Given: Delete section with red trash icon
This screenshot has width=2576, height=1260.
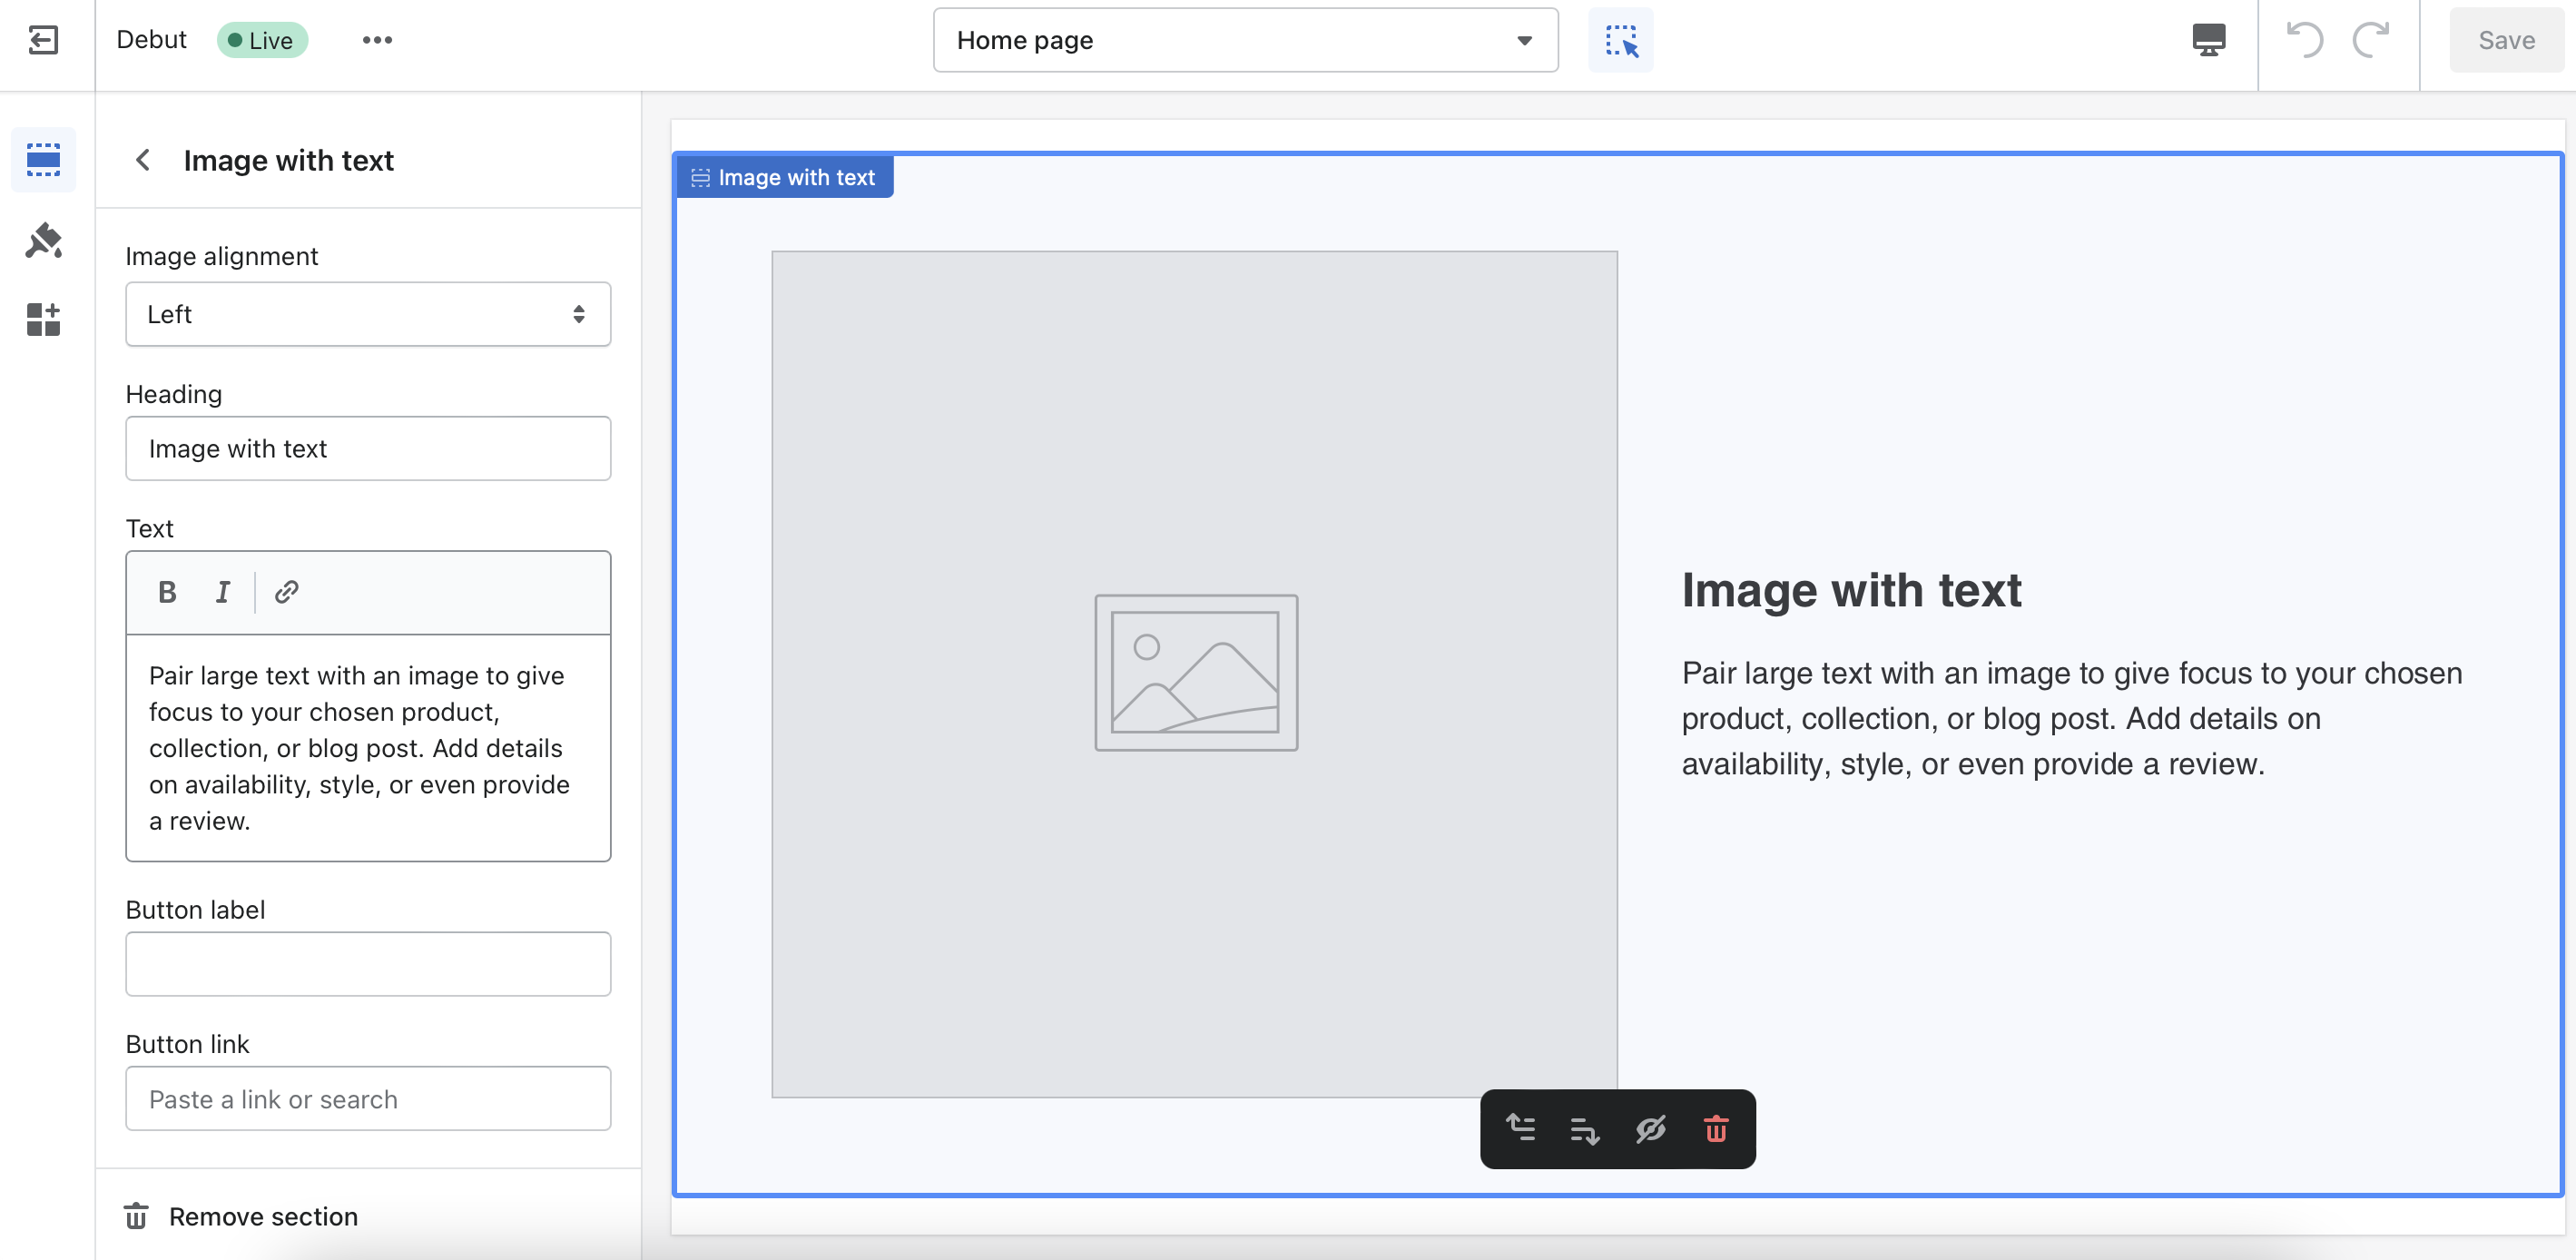Looking at the screenshot, I should click(1715, 1129).
